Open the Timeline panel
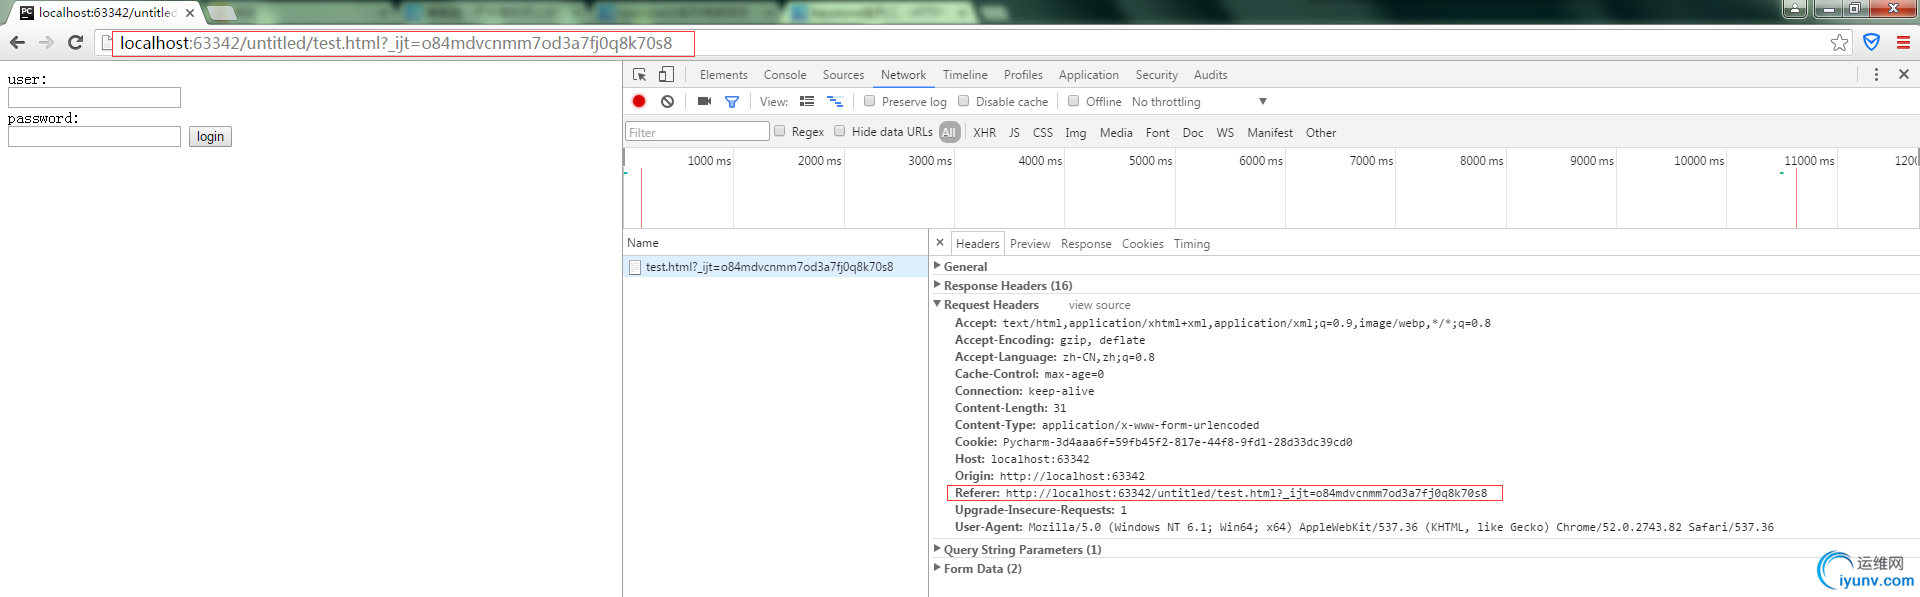Image resolution: width=1920 pixels, height=597 pixels. pos(965,75)
